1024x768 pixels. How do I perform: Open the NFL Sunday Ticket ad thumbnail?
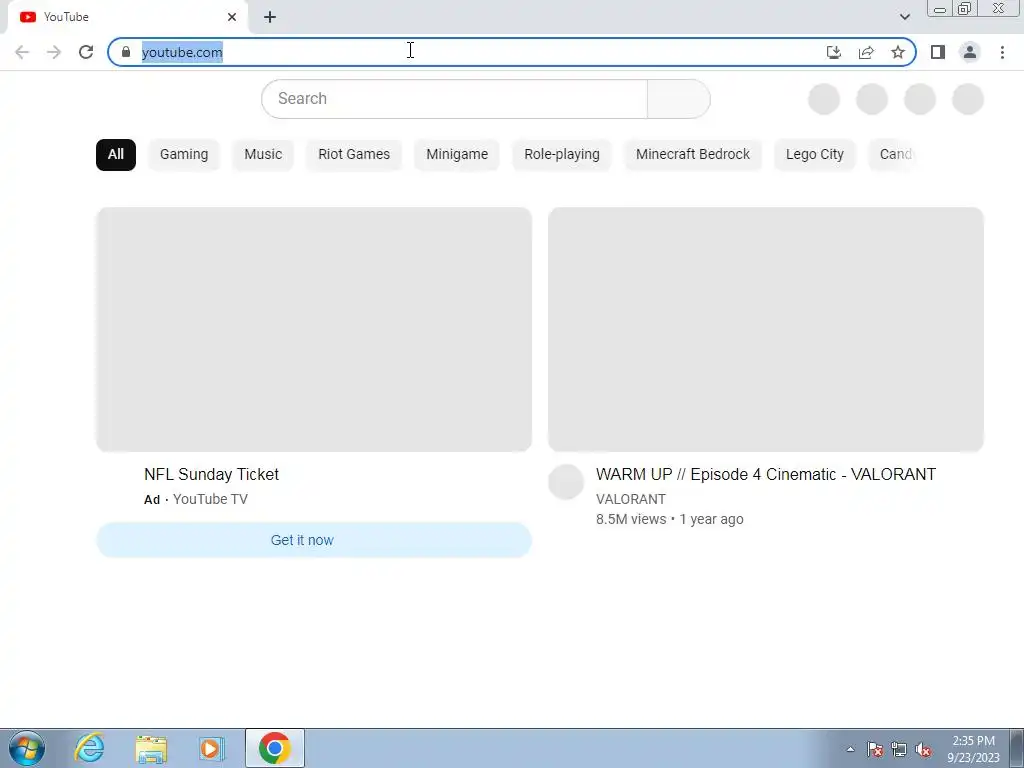coord(314,329)
